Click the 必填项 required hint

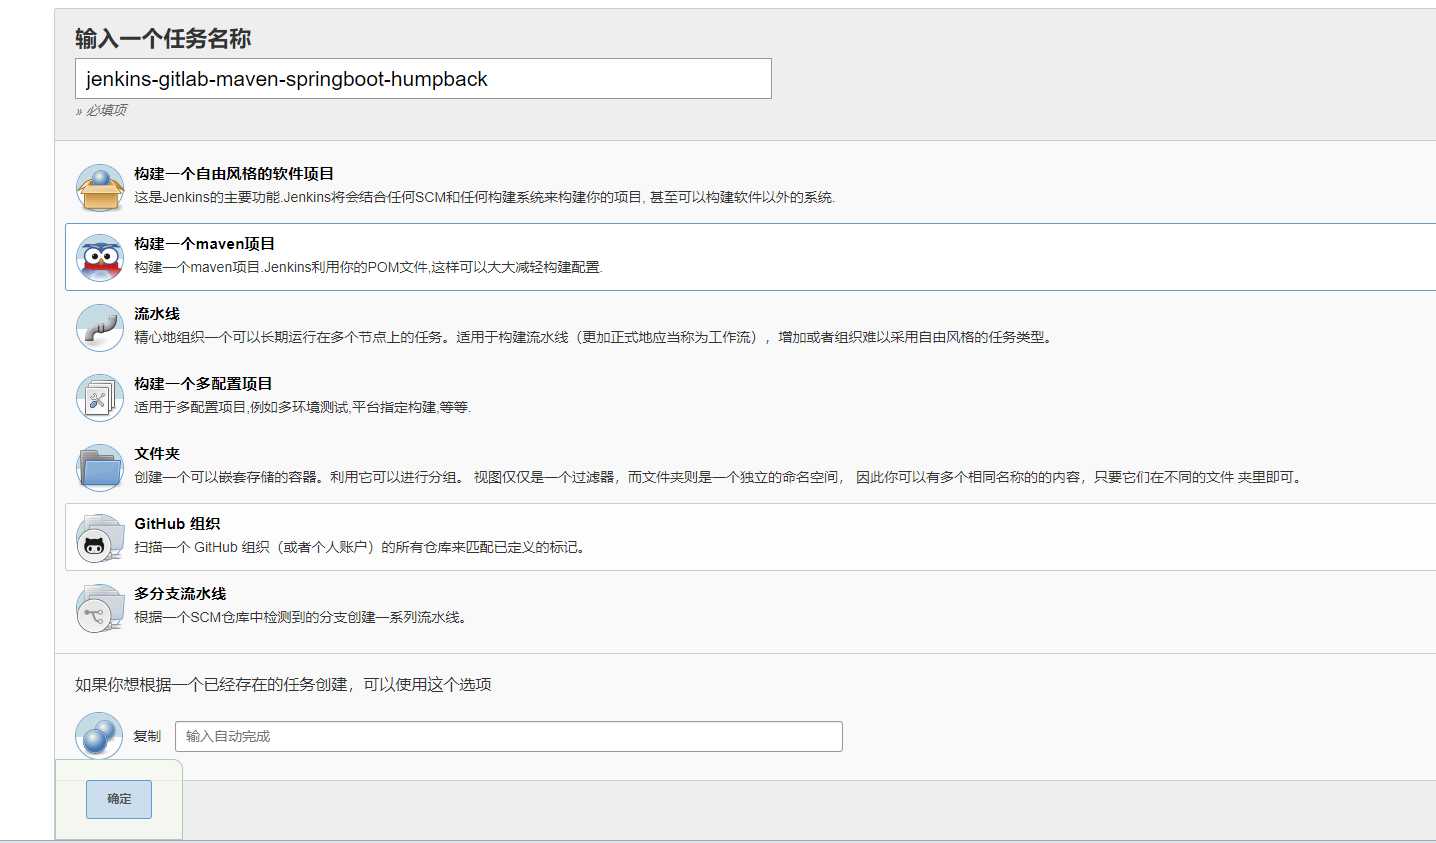102,111
